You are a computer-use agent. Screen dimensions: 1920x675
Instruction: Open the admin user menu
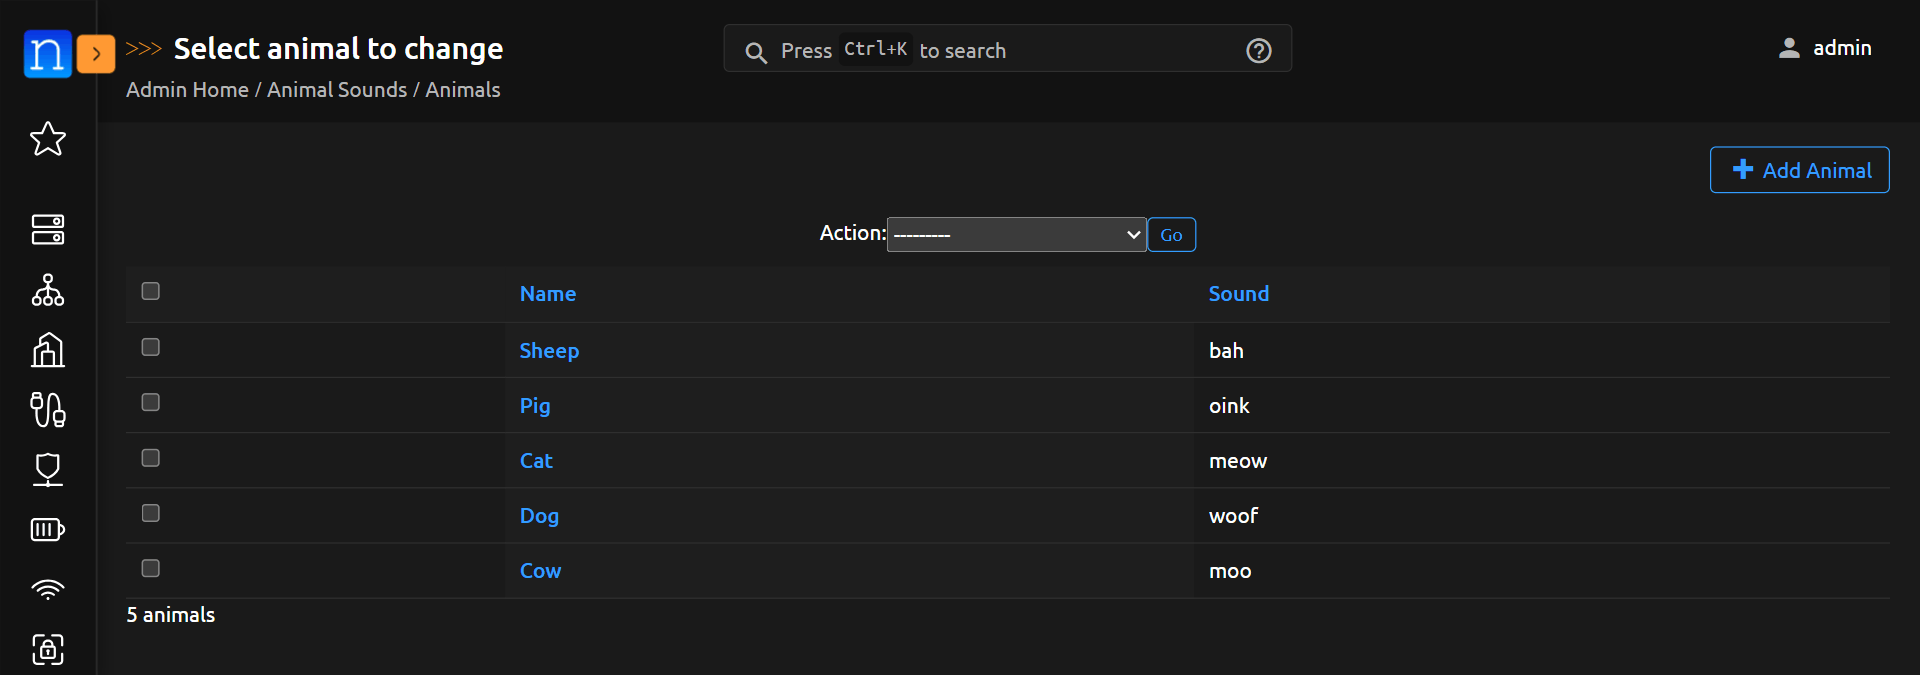(x=1825, y=48)
